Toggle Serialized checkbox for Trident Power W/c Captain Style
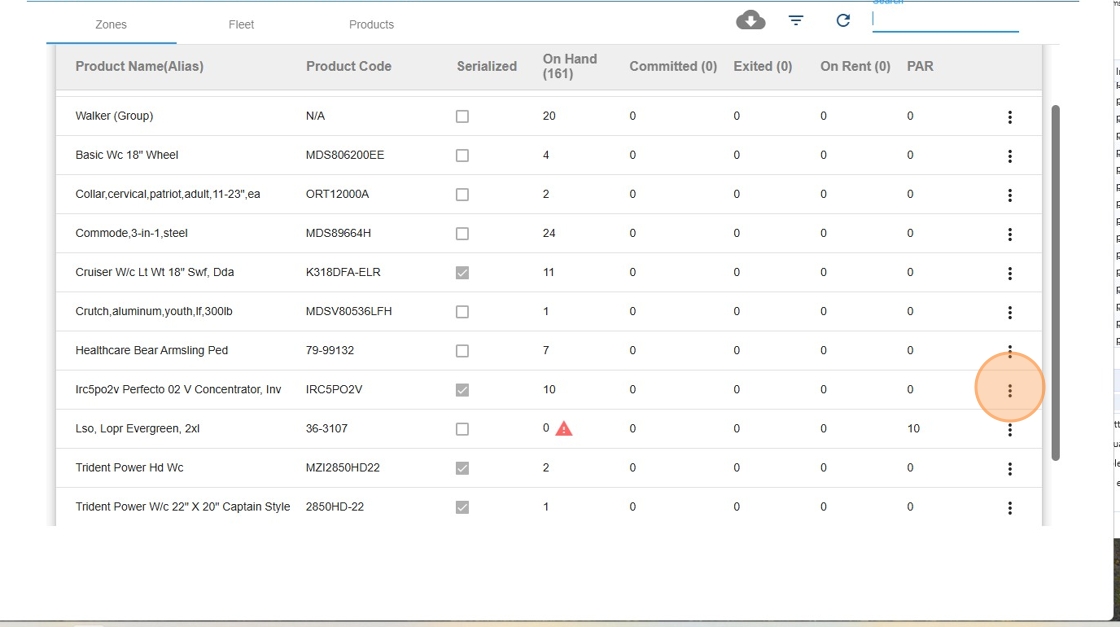This screenshot has width=1120, height=627. pyautogui.click(x=462, y=507)
